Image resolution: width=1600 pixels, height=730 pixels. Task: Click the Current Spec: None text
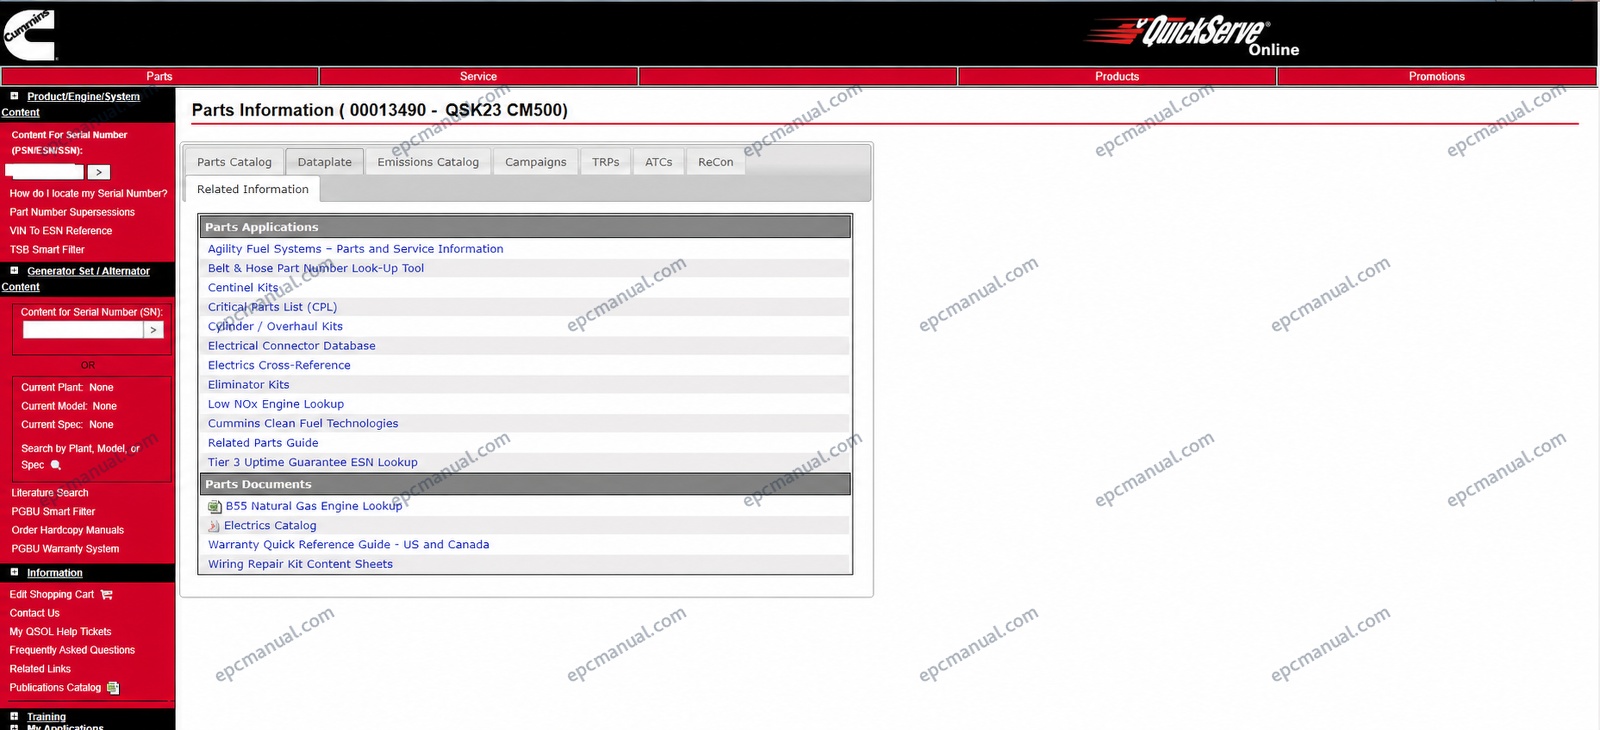(x=67, y=425)
